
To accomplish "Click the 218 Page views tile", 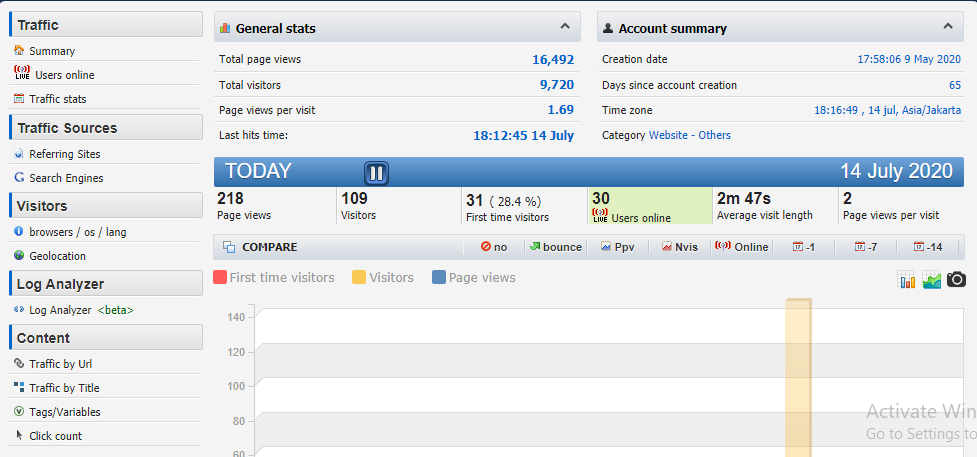I will point(275,206).
